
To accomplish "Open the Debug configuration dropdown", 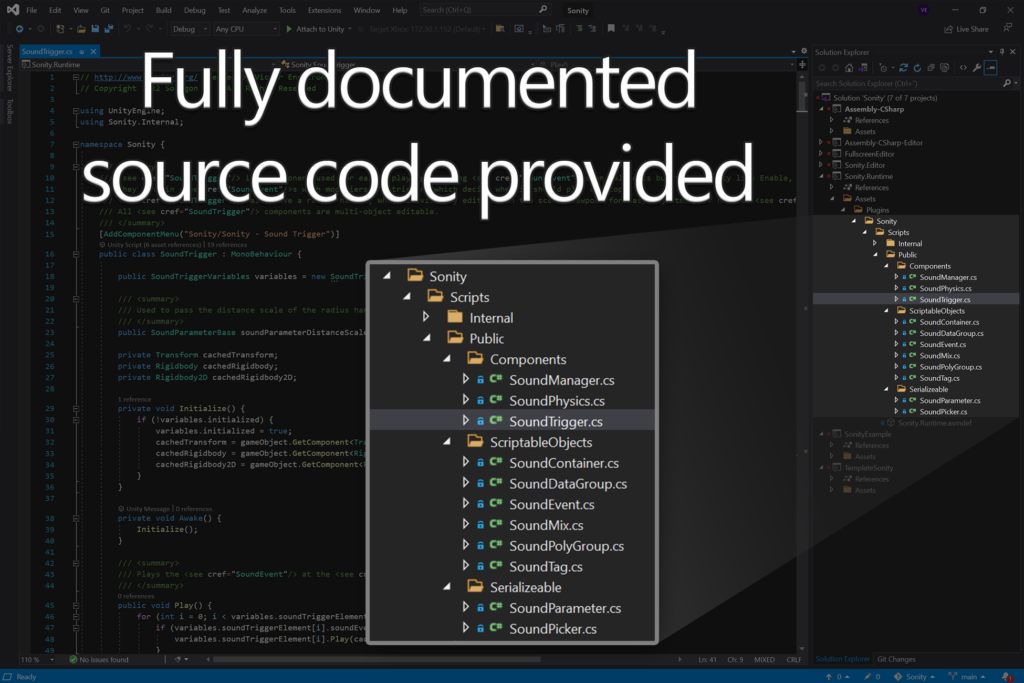I will coord(190,29).
